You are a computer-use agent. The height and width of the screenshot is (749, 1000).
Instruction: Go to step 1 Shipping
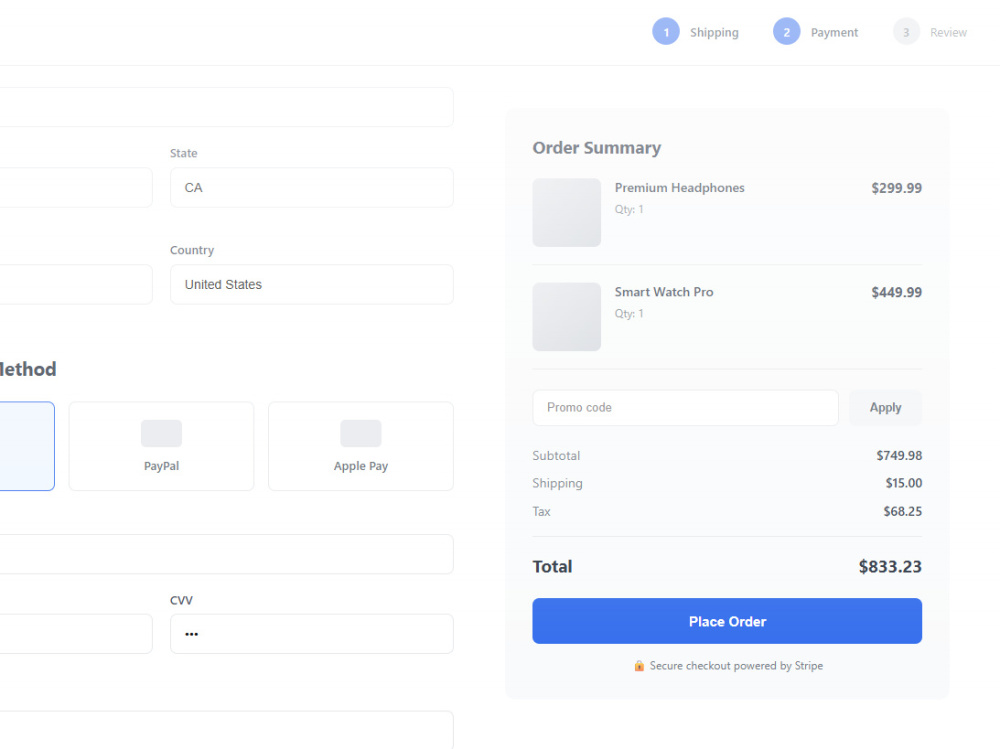696,32
